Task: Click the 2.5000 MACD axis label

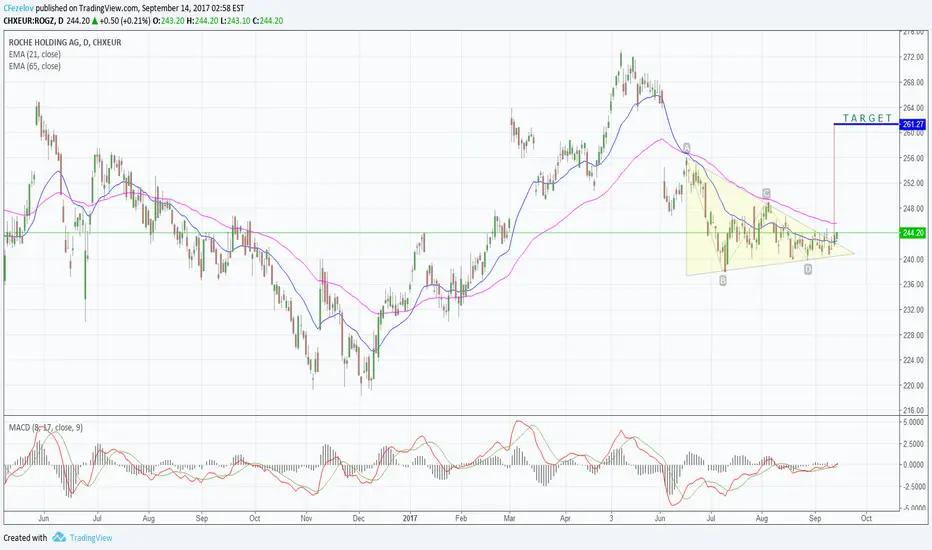Action: pyautogui.click(x=914, y=444)
